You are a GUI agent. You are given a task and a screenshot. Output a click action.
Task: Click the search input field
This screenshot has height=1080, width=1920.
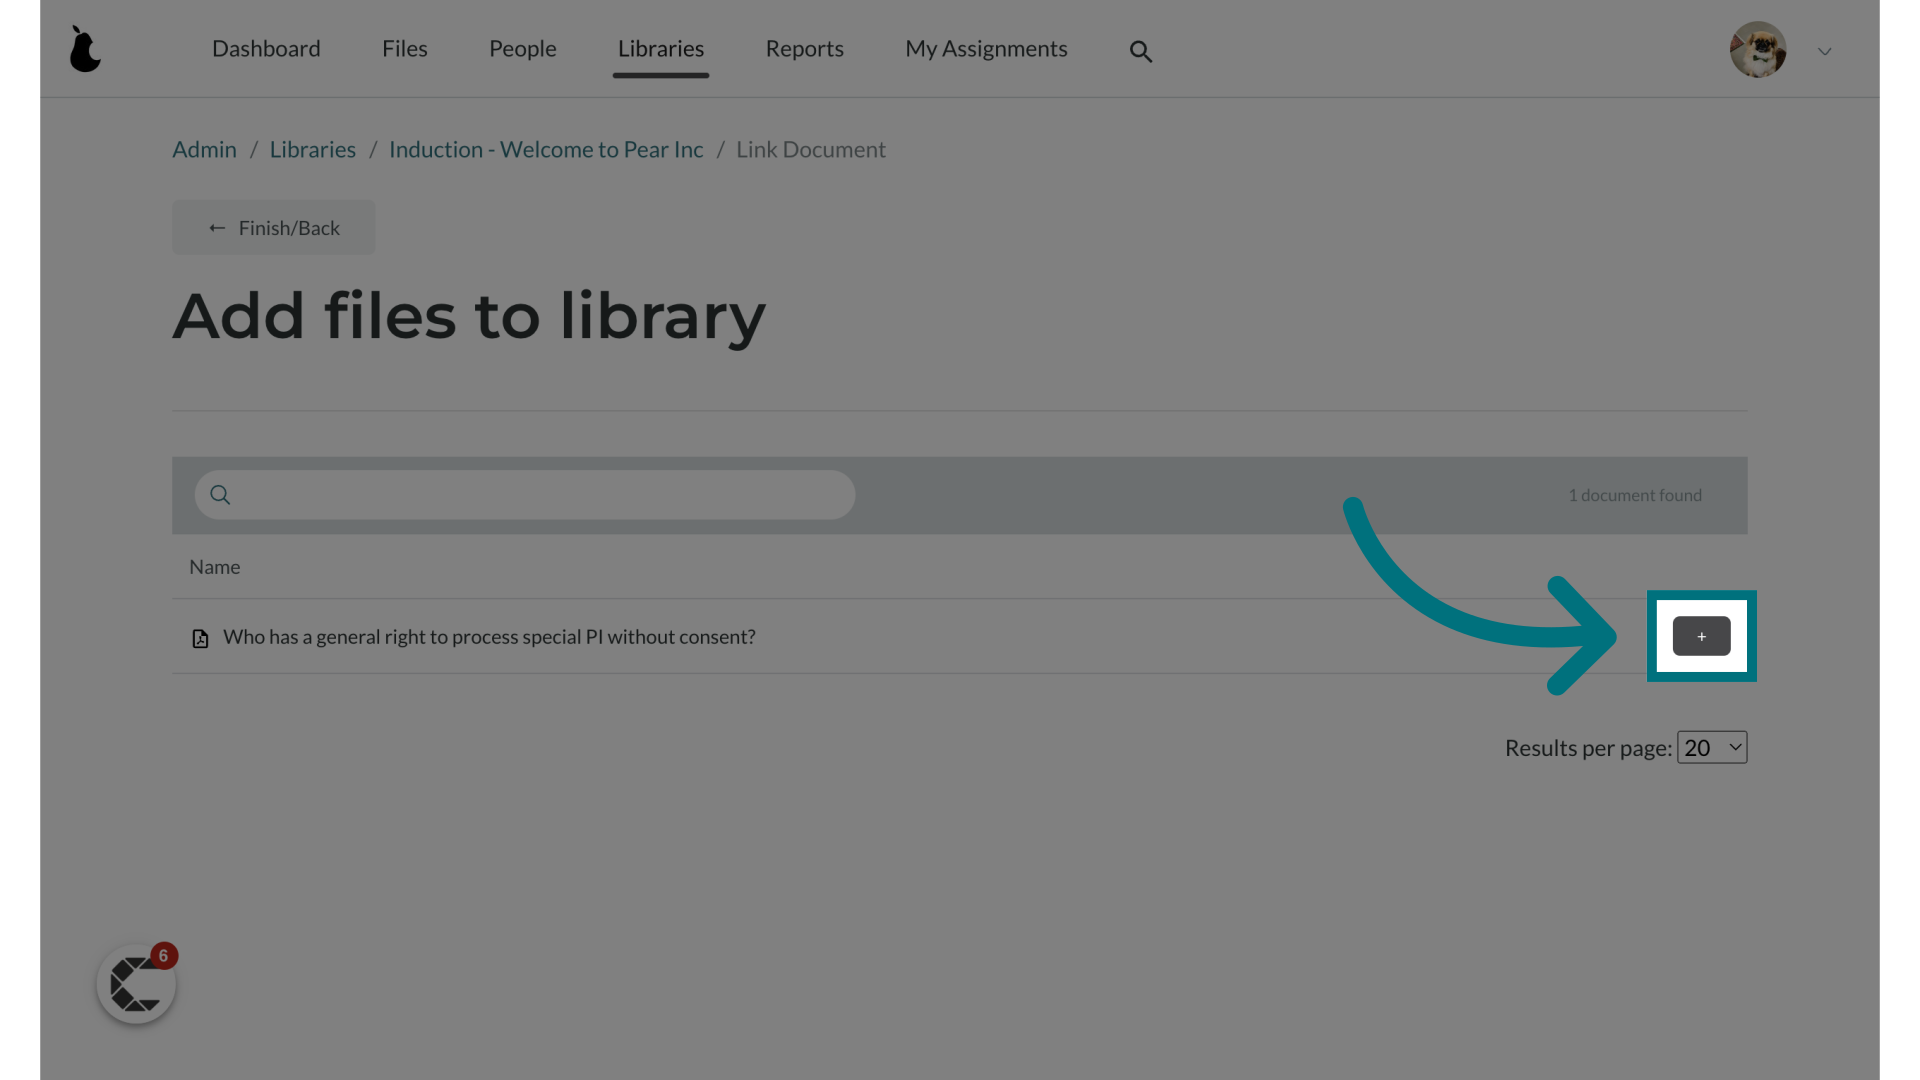(x=525, y=493)
